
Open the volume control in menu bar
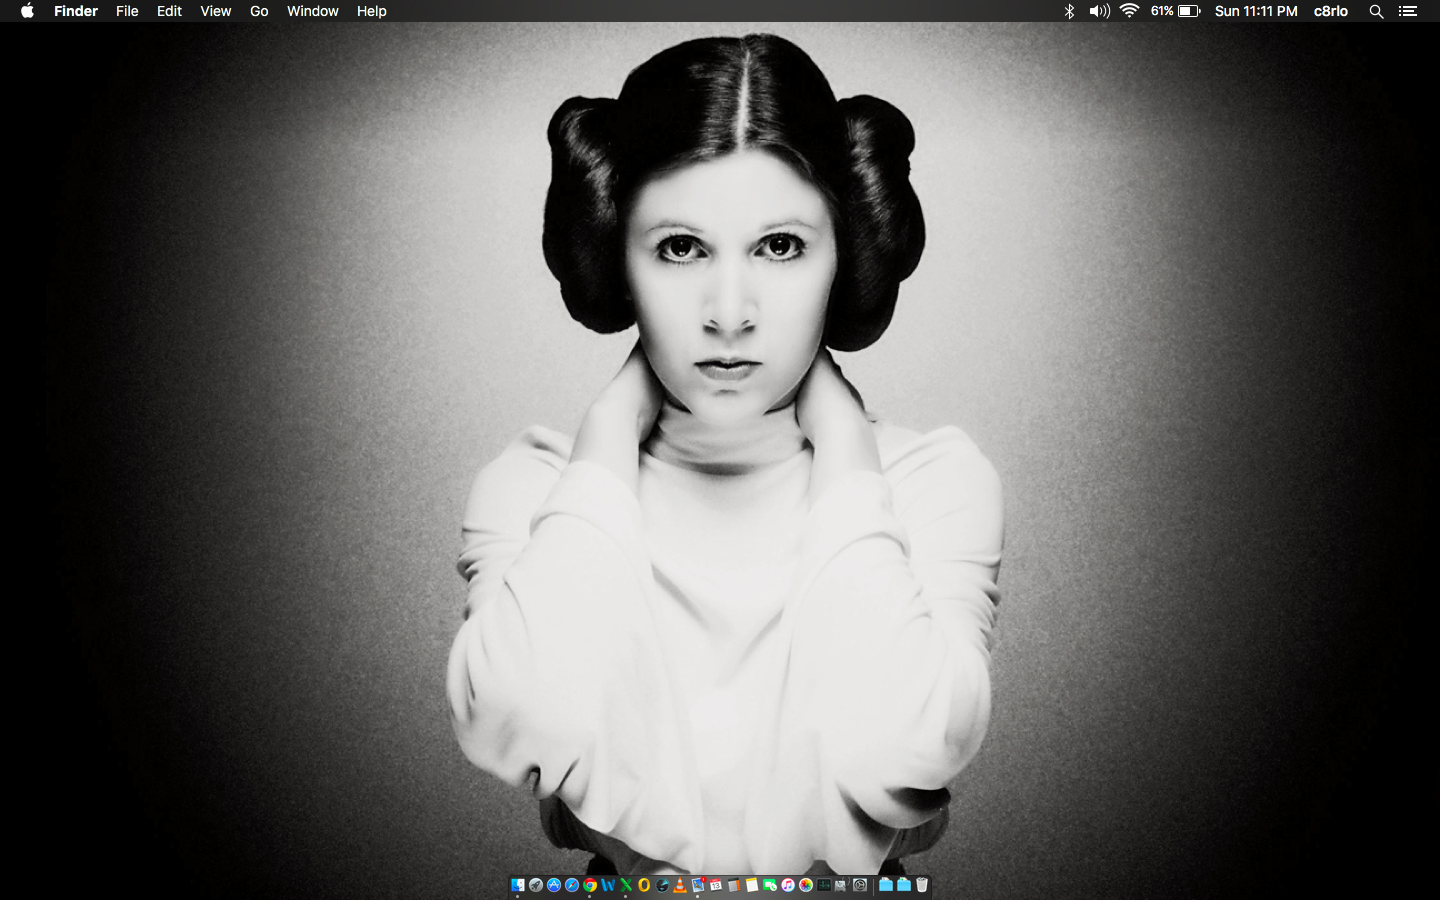pos(1099,11)
